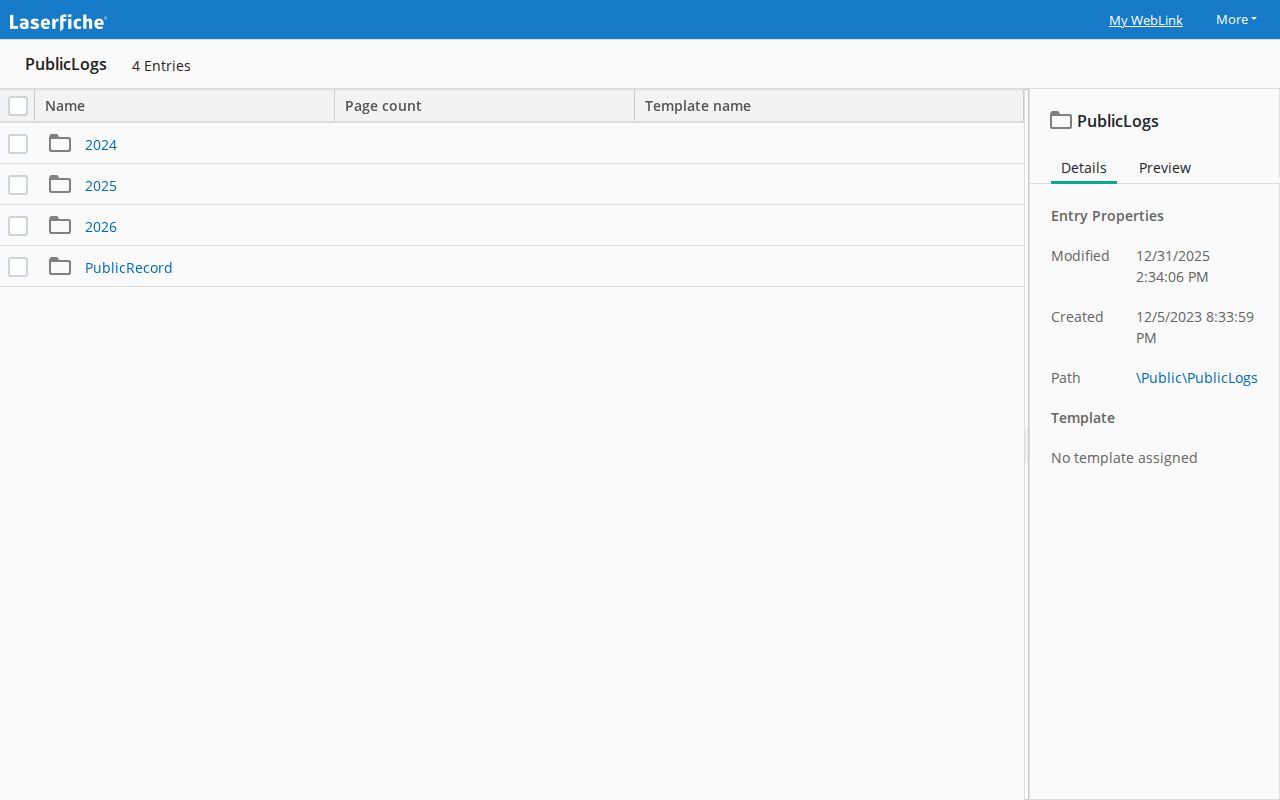Open the 2025 folder link
This screenshot has height=800, width=1280.
tap(101, 186)
